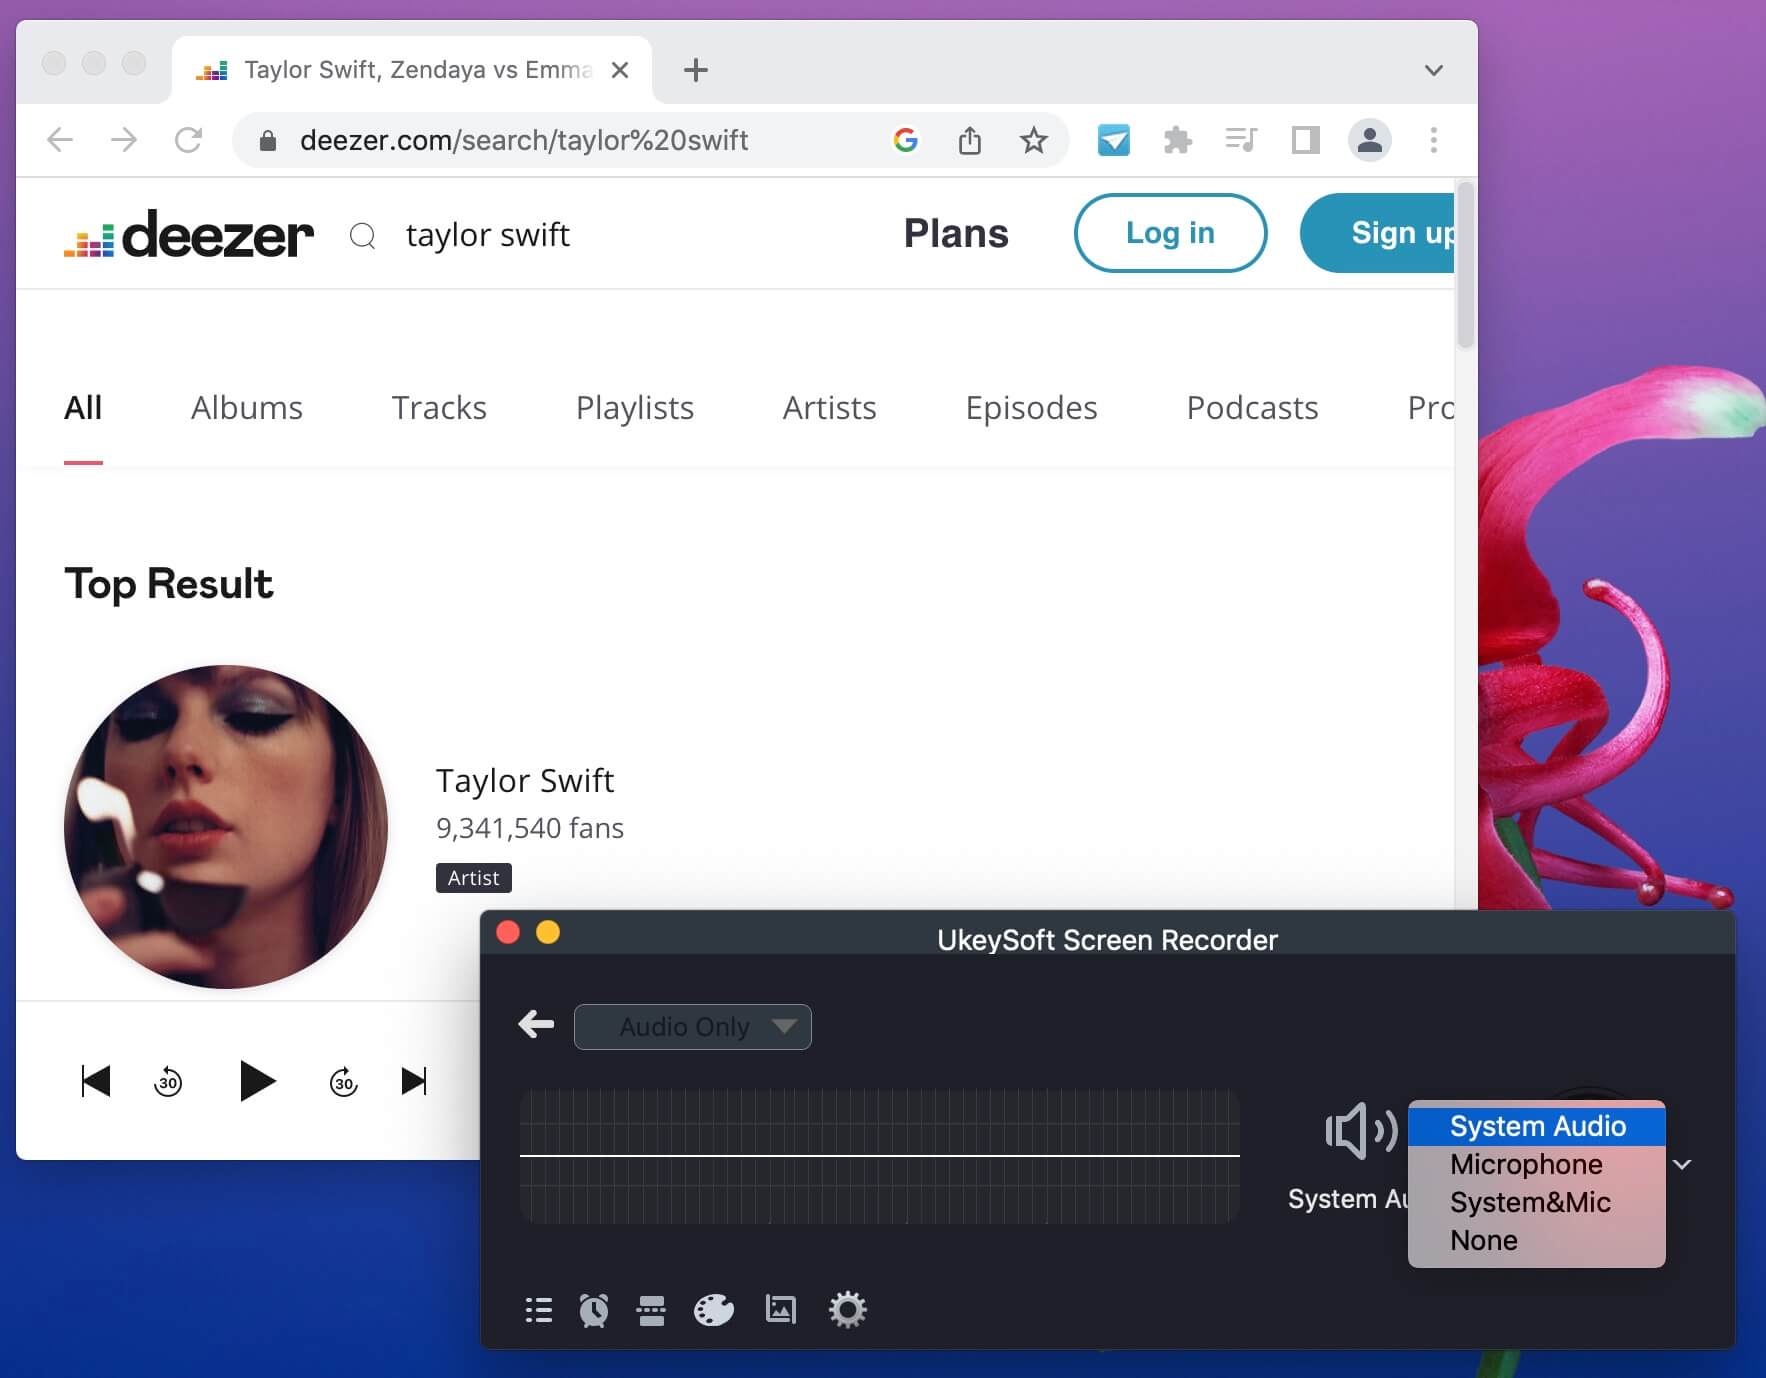Open the color palette icon
This screenshot has height=1378, width=1766.
coord(714,1310)
